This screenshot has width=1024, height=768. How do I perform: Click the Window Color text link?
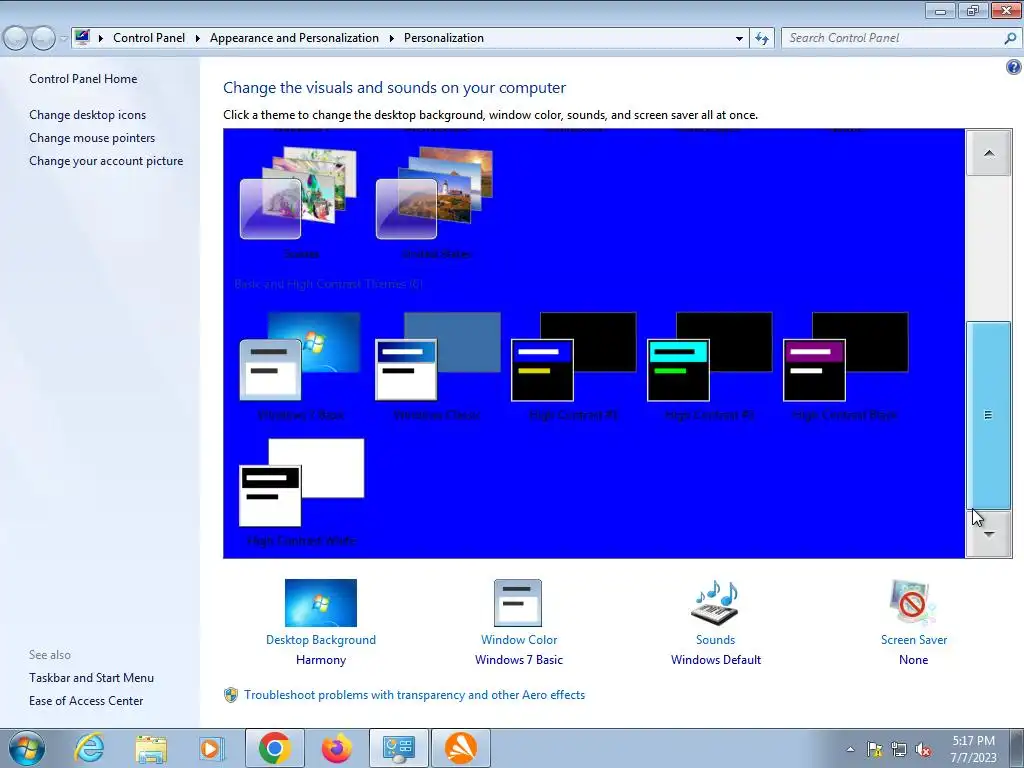click(x=519, y=640)
